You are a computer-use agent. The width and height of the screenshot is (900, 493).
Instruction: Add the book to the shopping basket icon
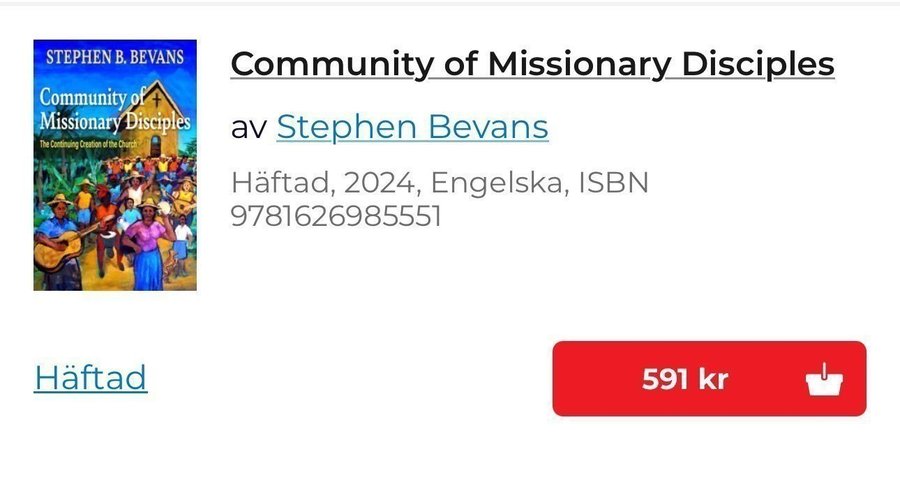(824, 379)
